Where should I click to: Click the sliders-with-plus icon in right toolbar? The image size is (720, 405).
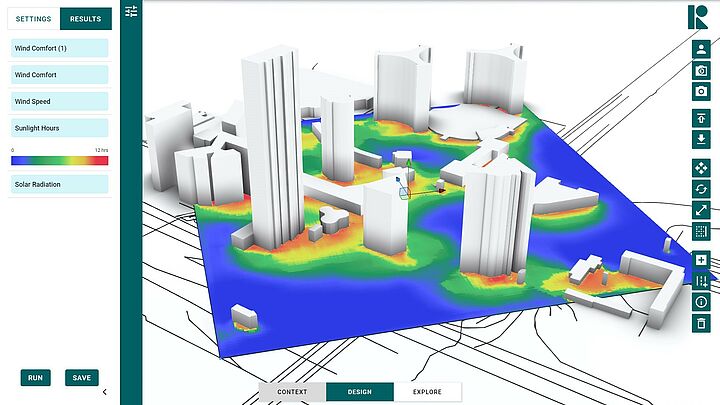[x=701, y=281]
